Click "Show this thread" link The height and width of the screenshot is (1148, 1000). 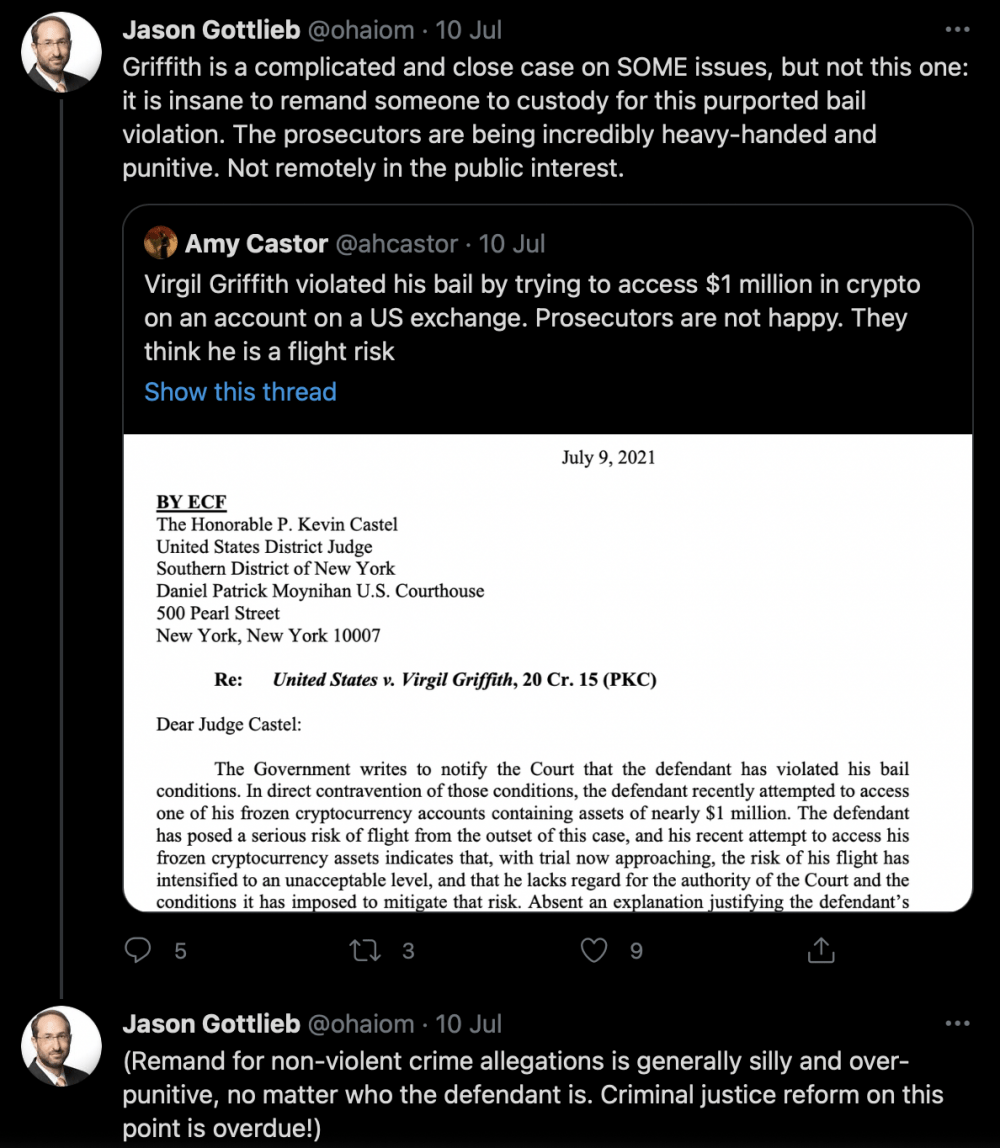click(240, 392)
